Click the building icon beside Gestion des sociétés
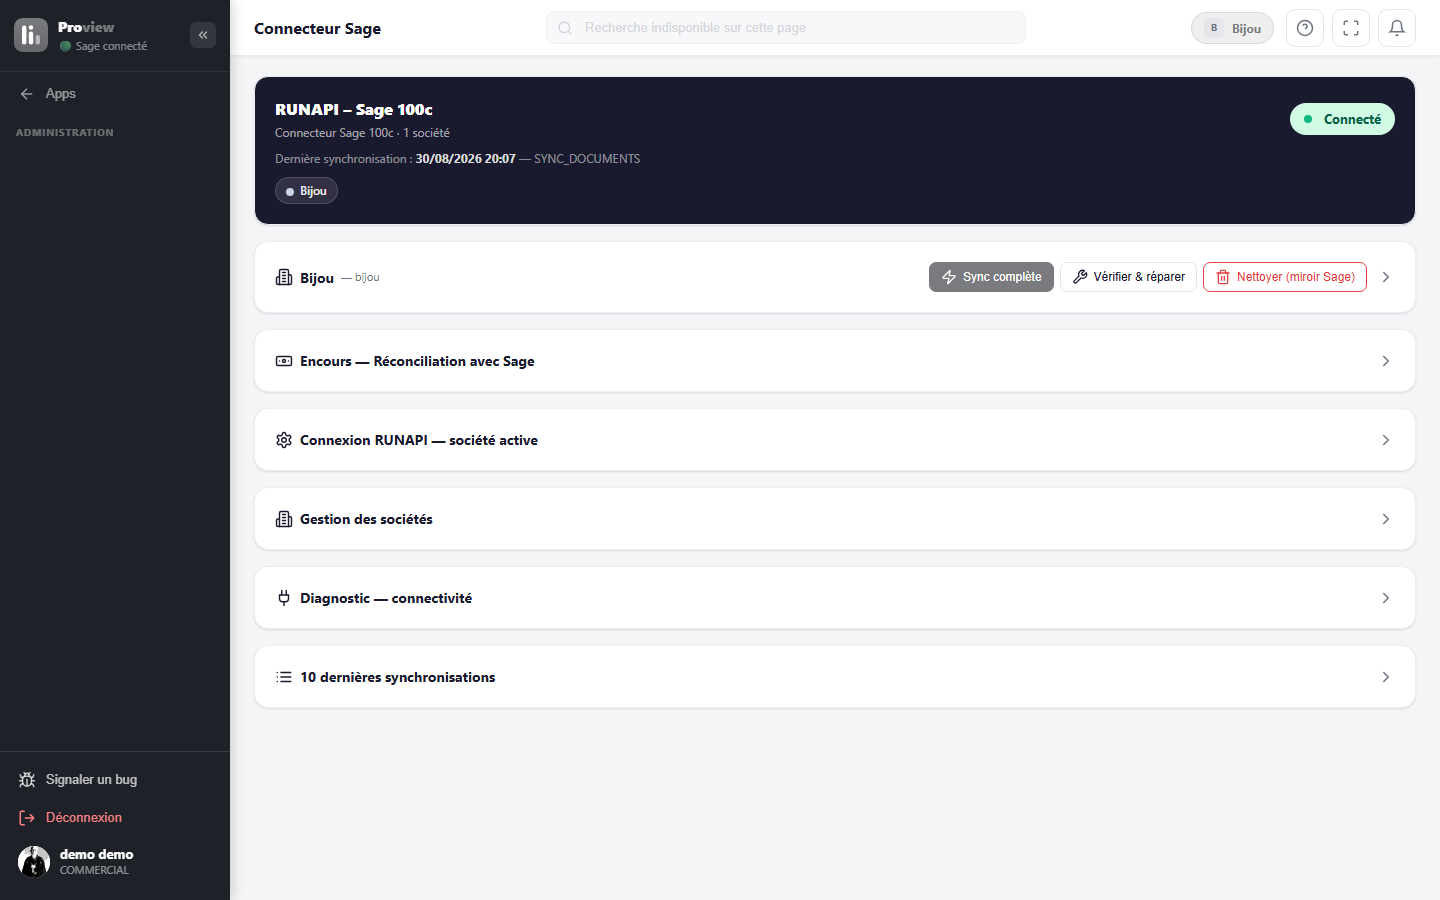Viewport: 1440px width, 900px height. 284,519
